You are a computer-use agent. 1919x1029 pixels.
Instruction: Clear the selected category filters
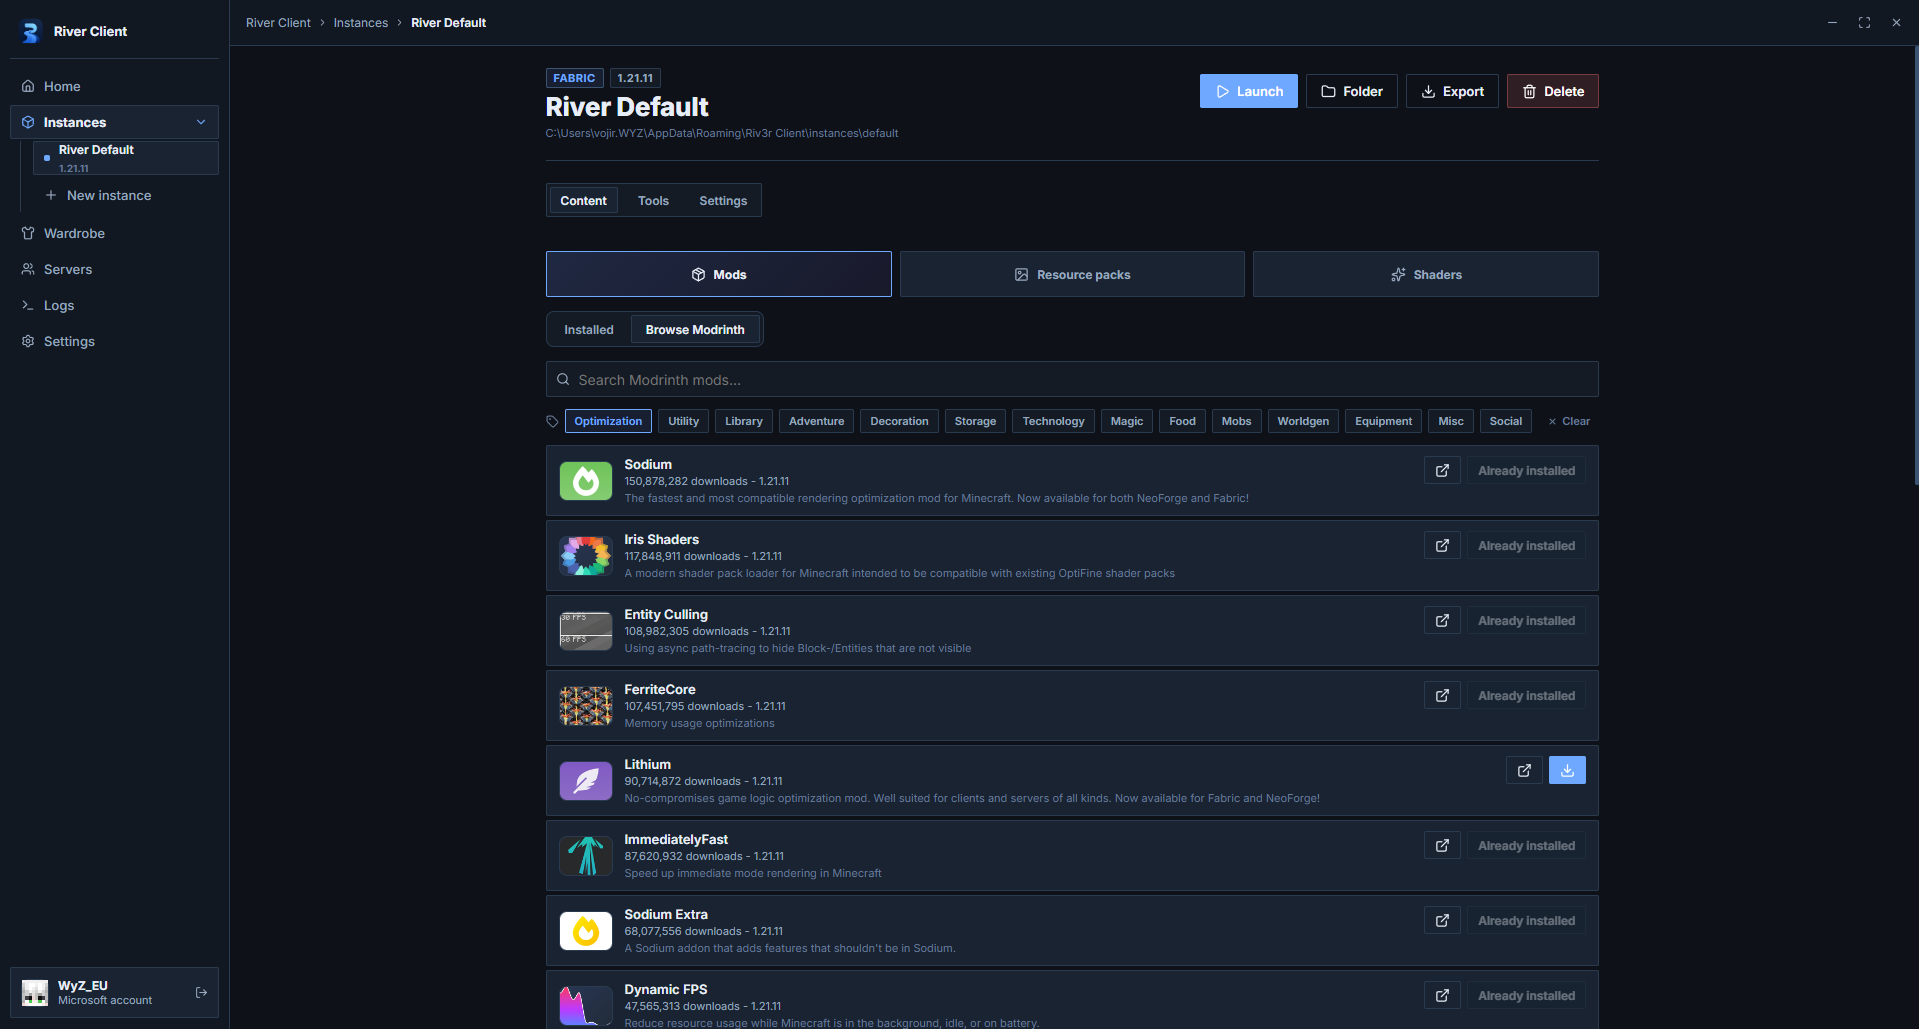(1569, 421)
